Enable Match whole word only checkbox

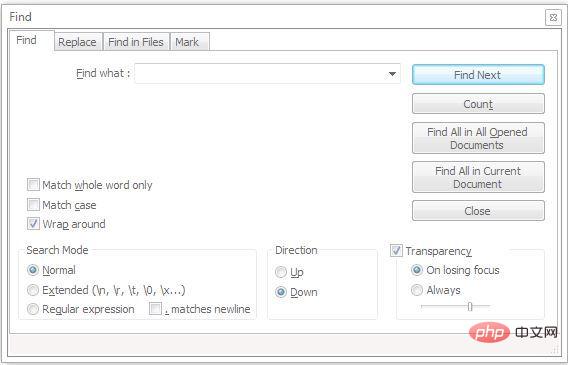(33, 185)
